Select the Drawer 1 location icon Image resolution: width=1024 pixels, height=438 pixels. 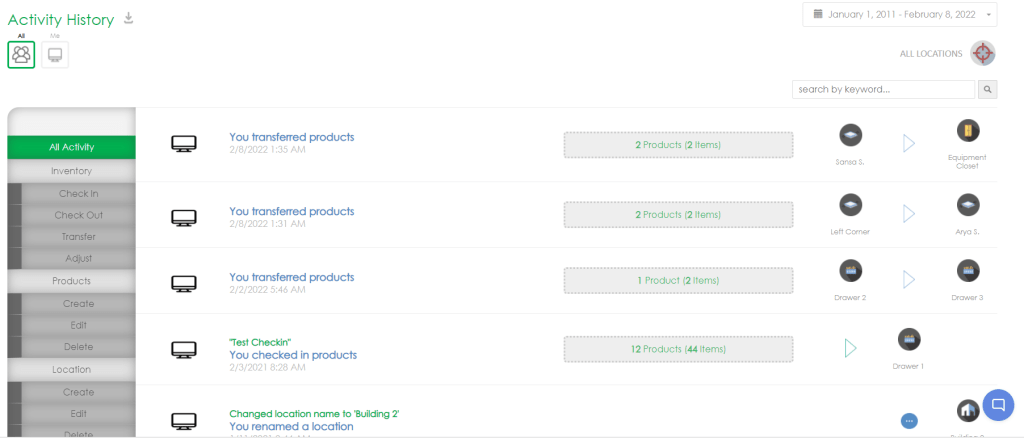click(x=909, y=339)
